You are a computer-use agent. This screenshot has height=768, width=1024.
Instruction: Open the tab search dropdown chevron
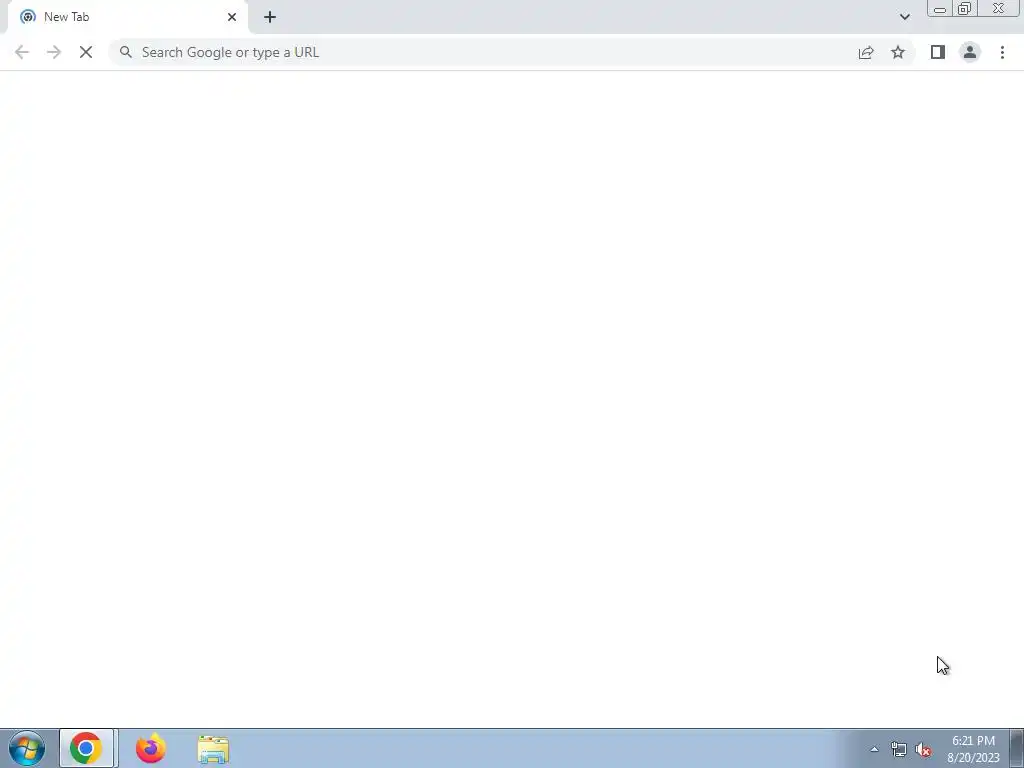pyautogui.click(x=904, y=17)
